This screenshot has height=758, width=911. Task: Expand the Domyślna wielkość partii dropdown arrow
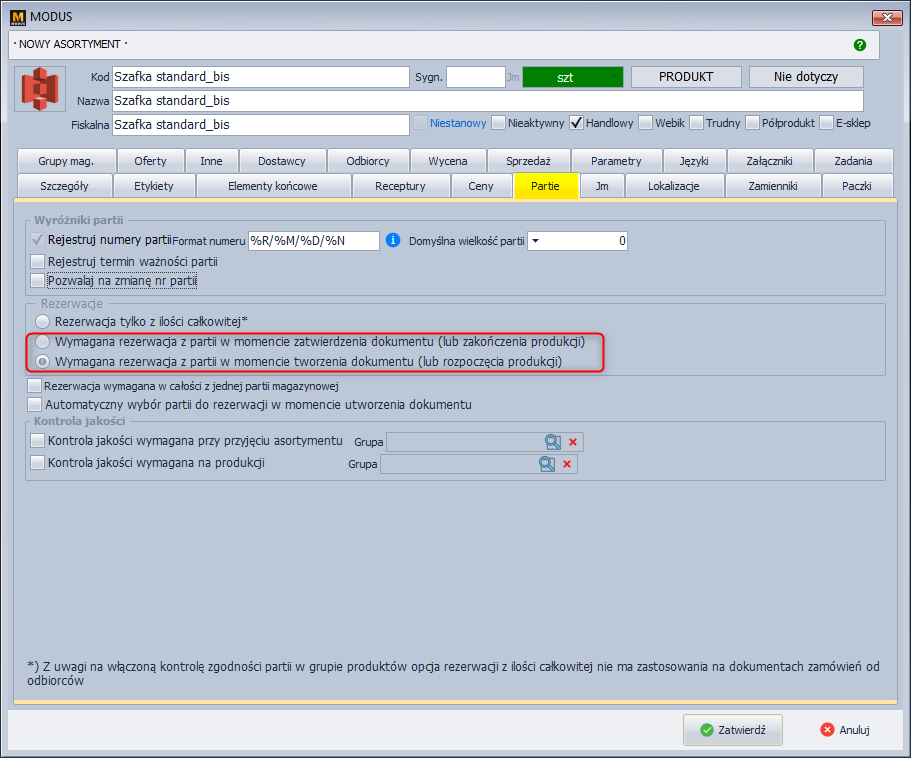(534, 241)
